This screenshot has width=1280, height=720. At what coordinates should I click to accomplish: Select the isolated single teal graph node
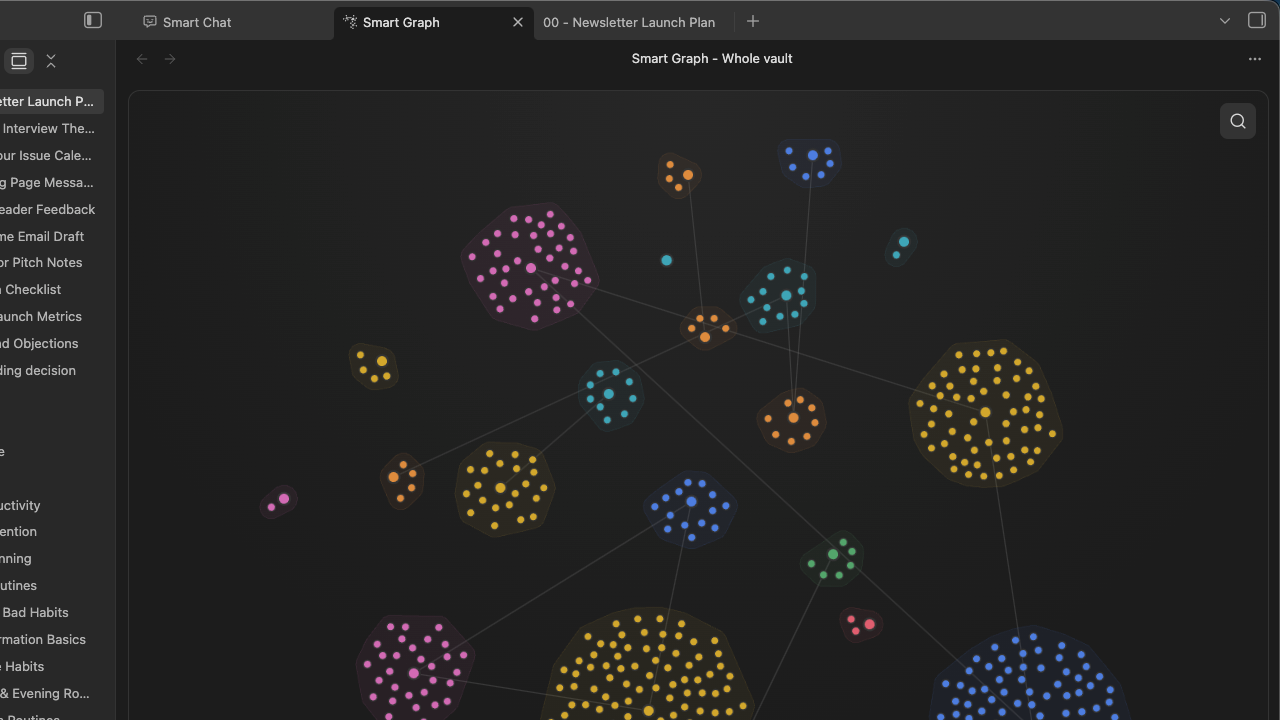click(666, 260)
